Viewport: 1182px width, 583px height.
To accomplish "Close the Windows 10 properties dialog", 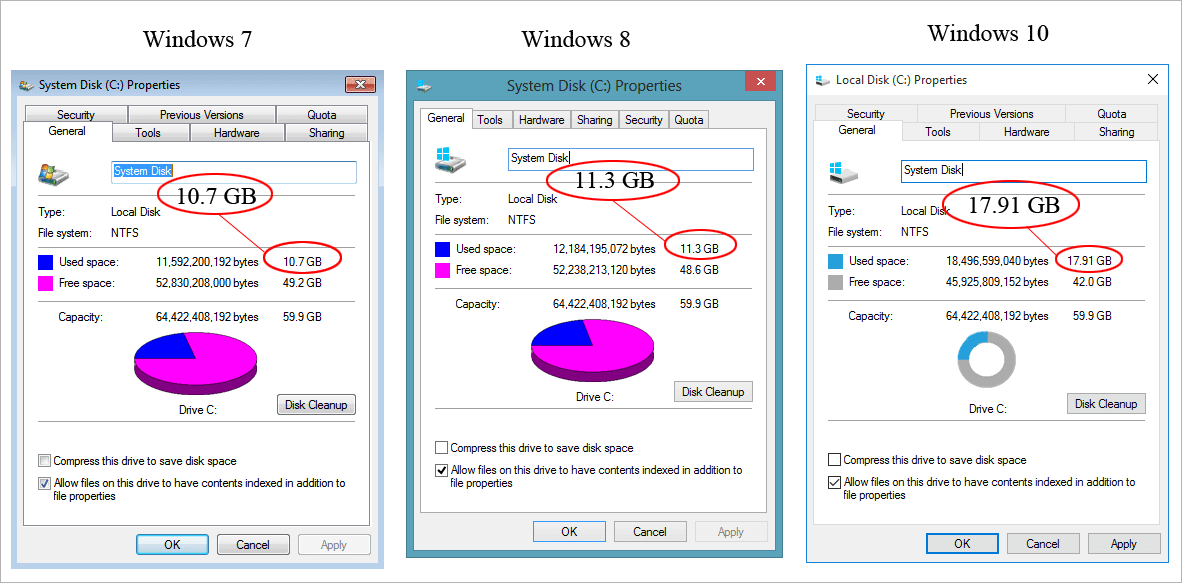I will click(1153, 79).
